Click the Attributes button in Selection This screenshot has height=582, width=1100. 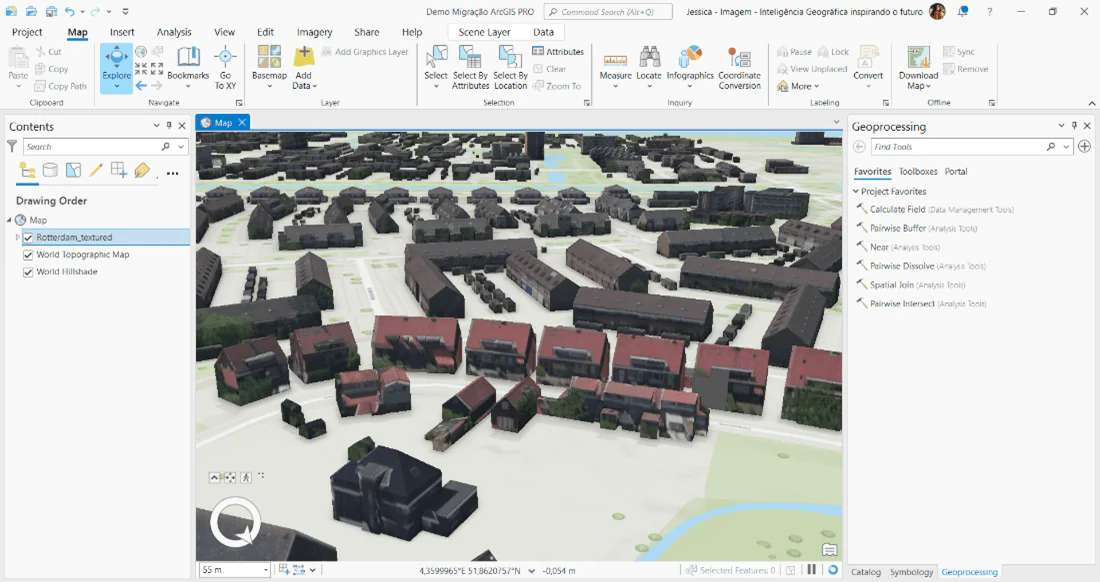point(558,52)
